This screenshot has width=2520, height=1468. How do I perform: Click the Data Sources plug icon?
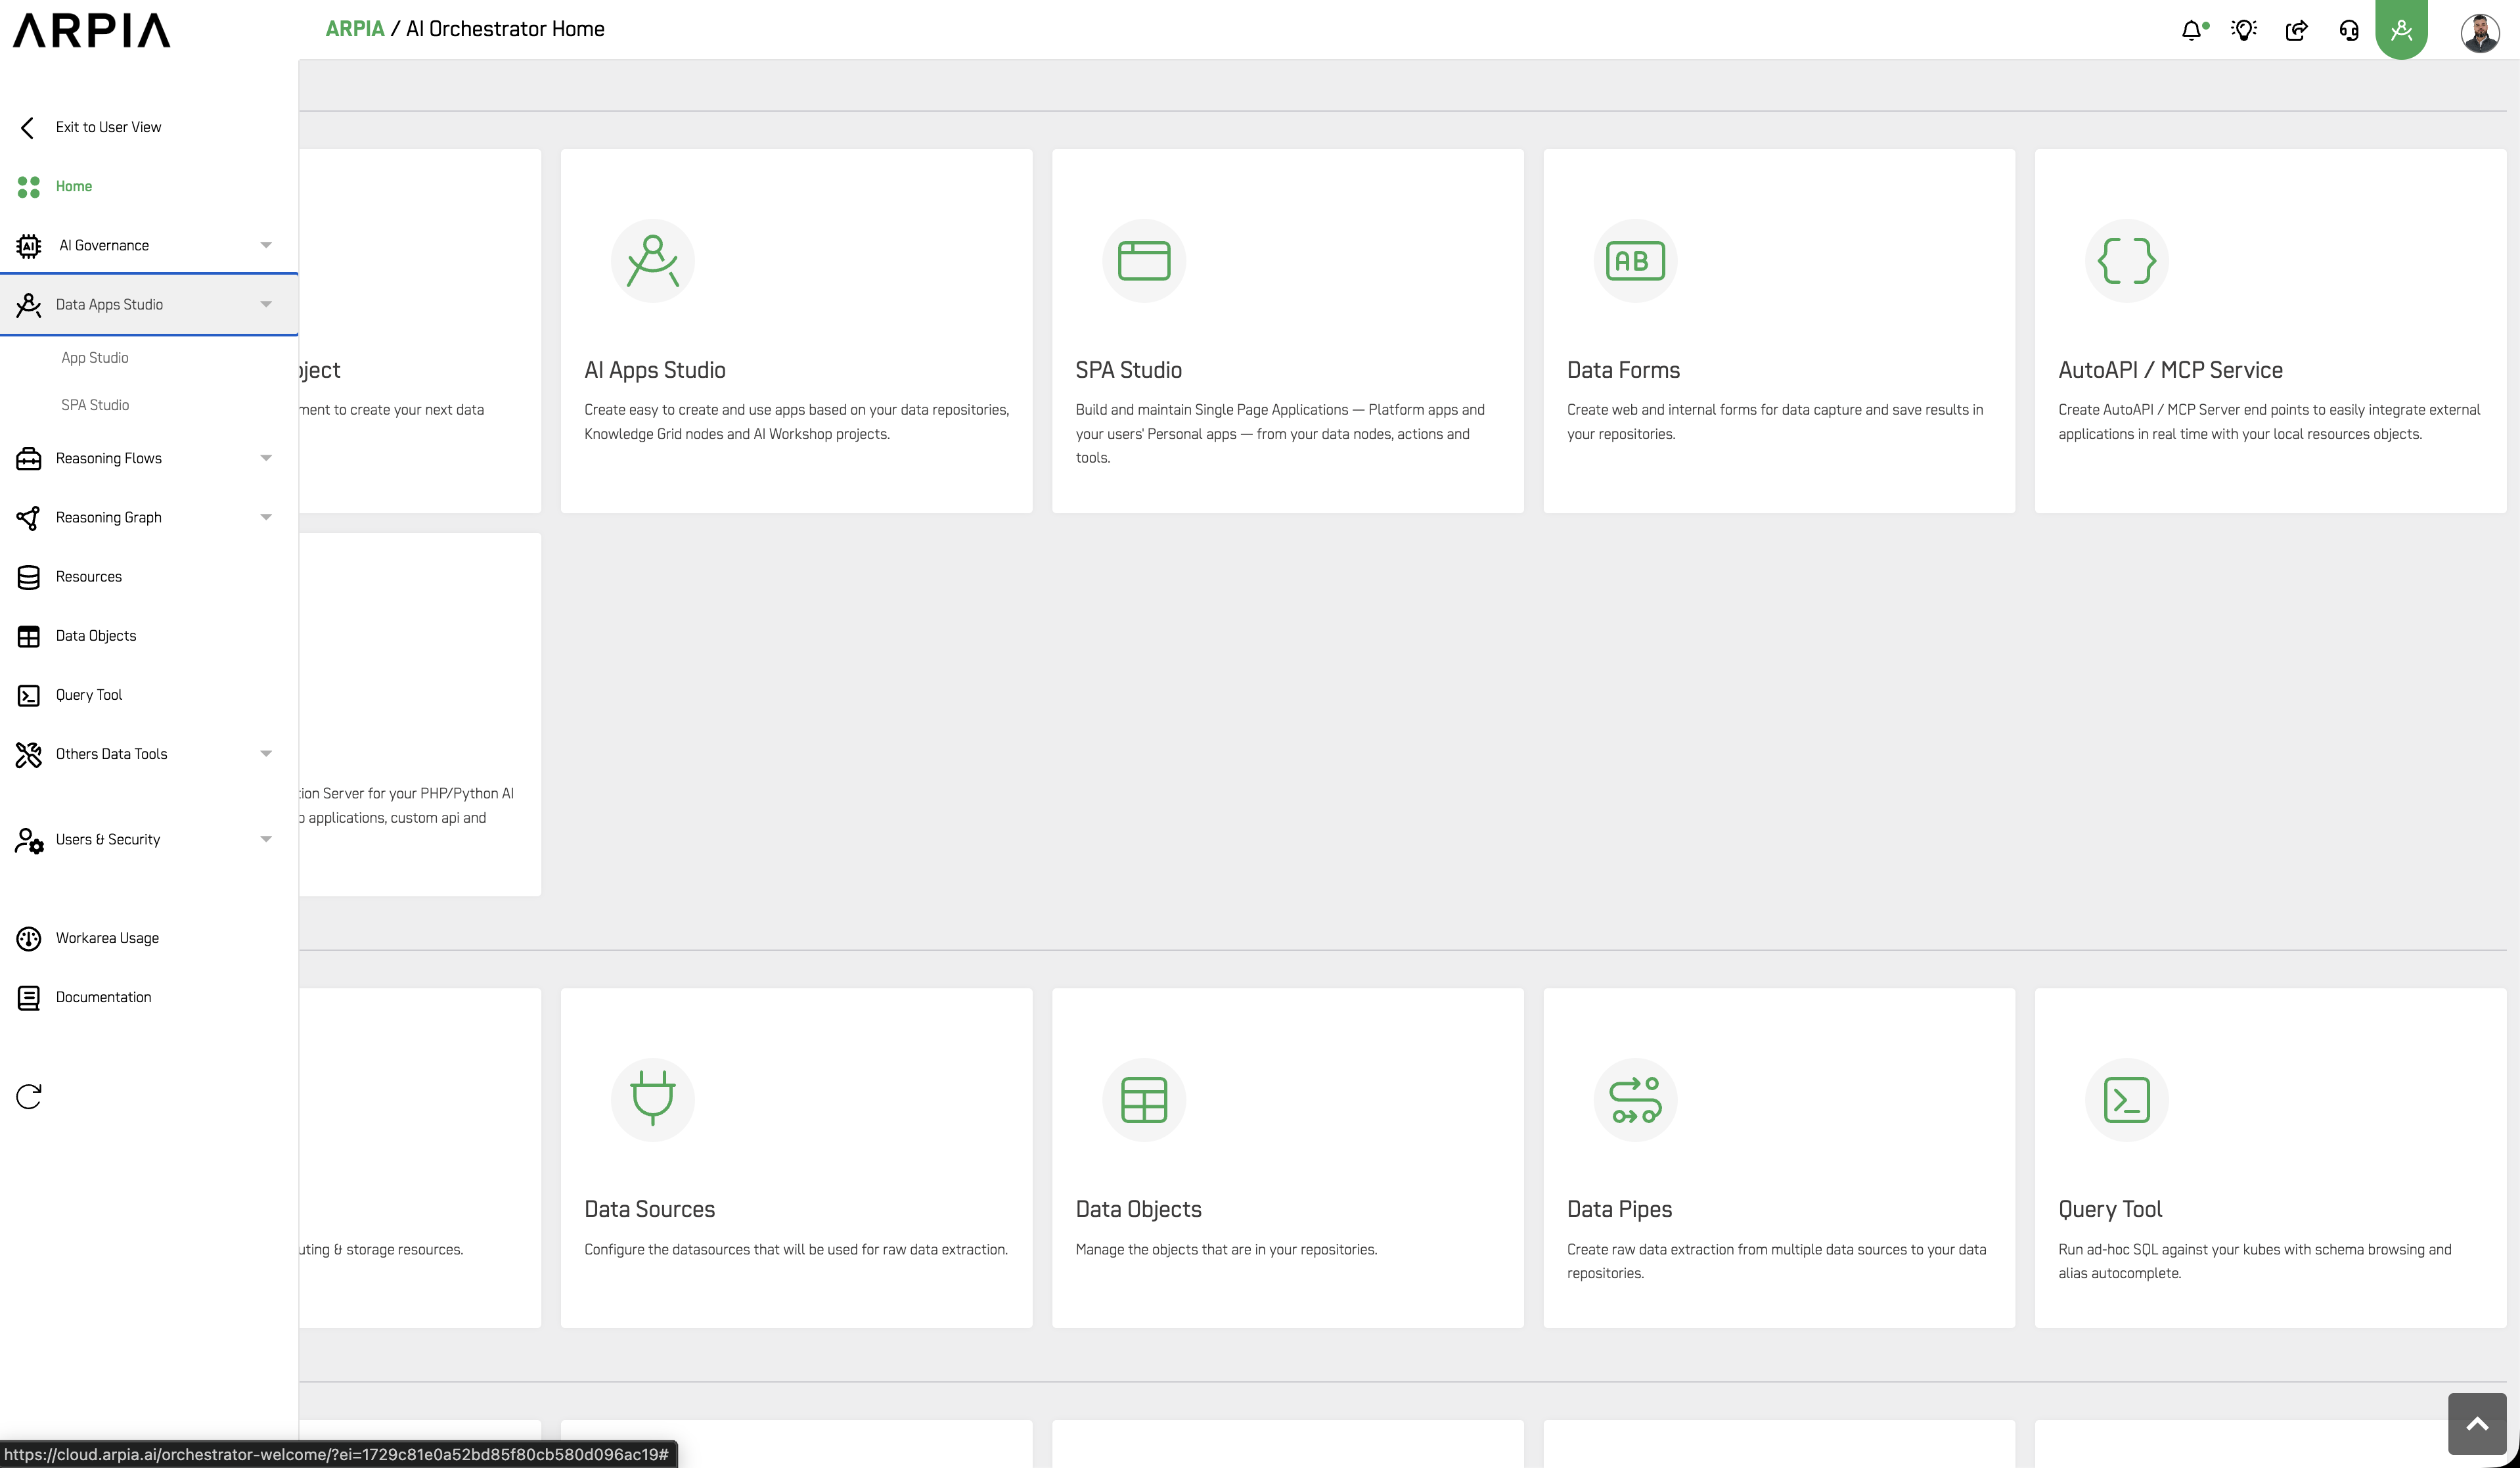coord(653,1099)
